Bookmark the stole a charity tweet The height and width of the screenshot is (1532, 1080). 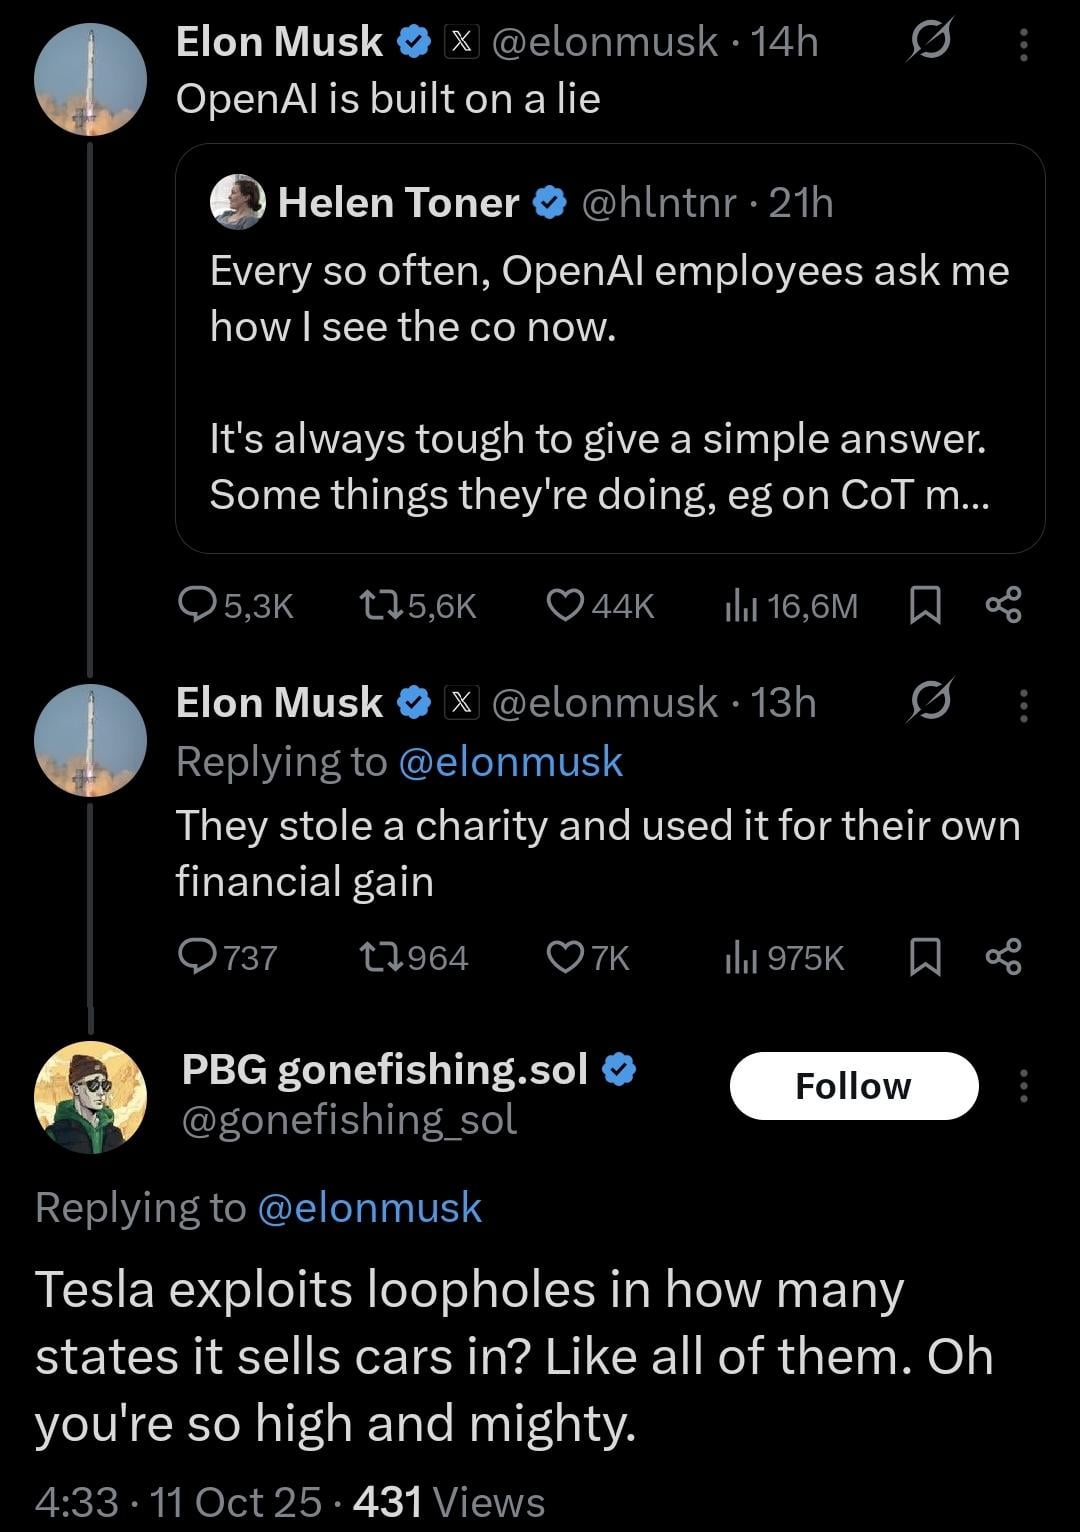click(x=925, y=957)
